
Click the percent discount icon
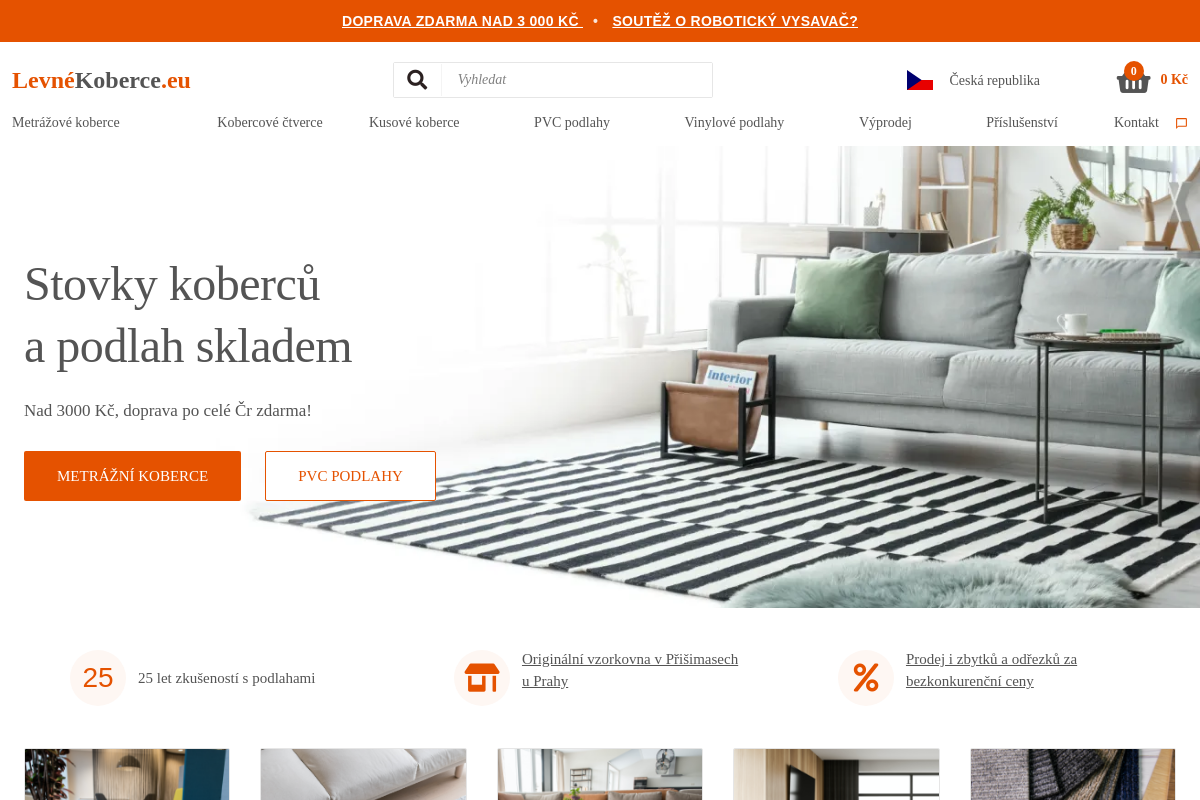click(866, 678)
